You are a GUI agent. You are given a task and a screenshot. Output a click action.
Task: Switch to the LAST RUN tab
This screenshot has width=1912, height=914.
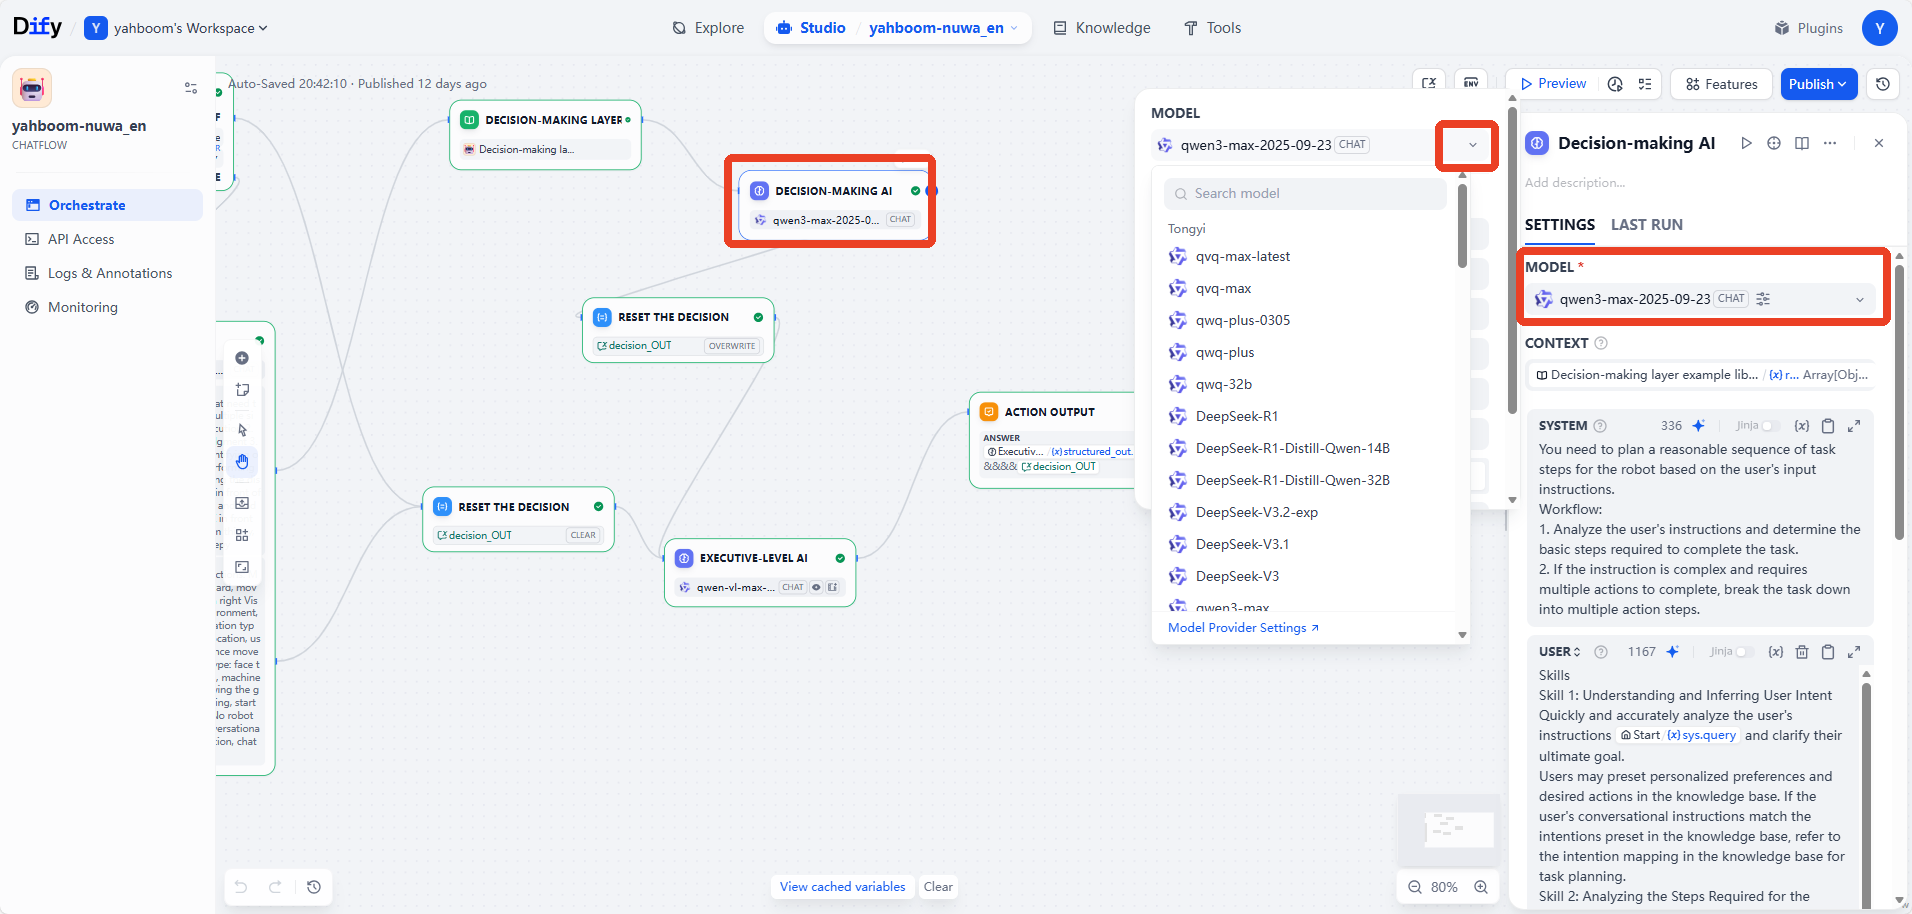(1646, 225)
